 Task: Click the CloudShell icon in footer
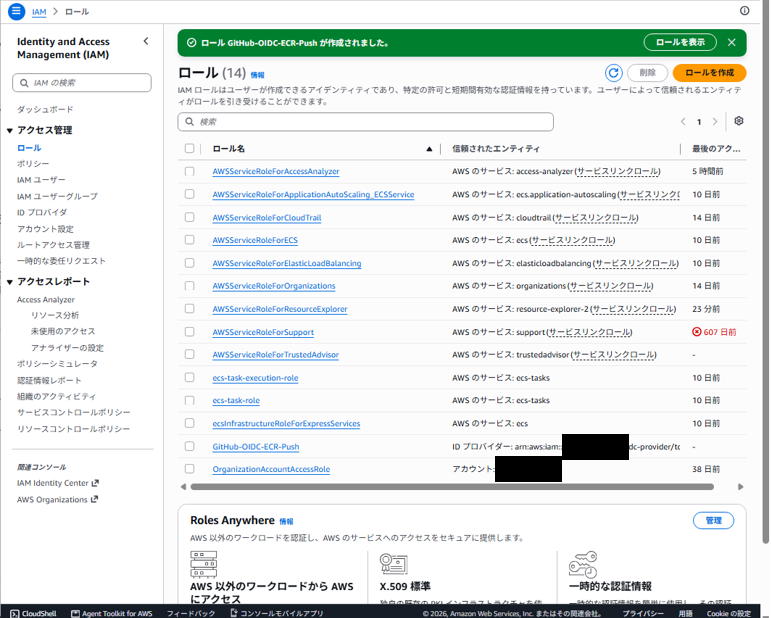[x=15, y=613]
